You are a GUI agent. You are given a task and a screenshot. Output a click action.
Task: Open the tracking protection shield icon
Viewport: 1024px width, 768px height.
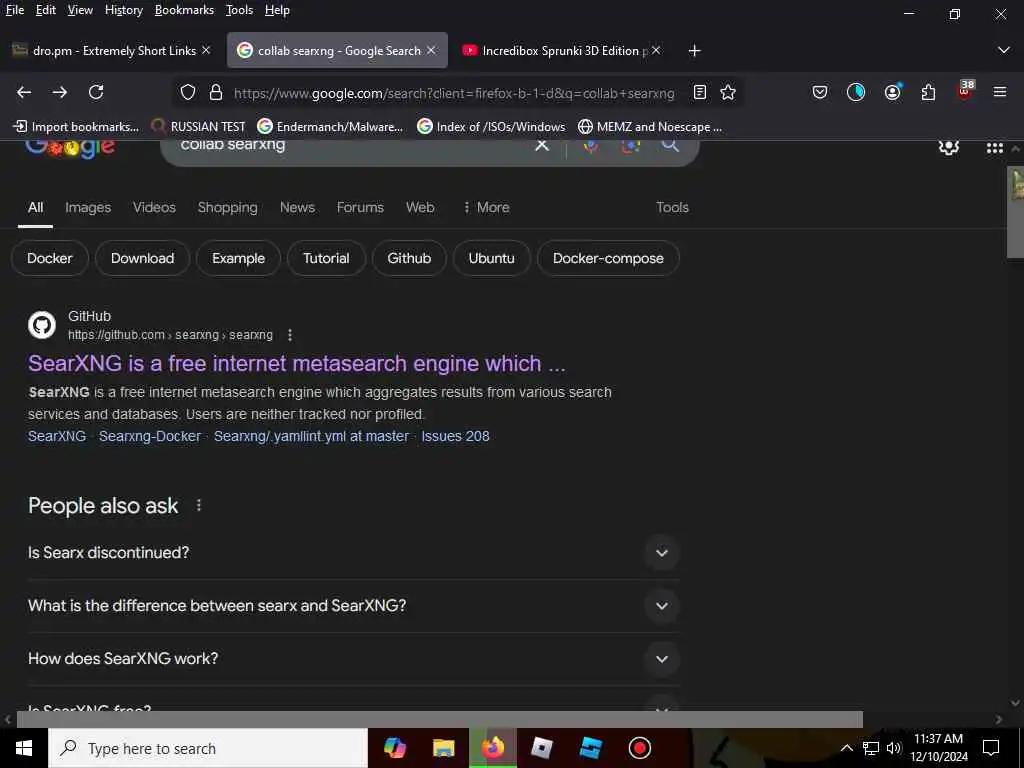(188, 93)
